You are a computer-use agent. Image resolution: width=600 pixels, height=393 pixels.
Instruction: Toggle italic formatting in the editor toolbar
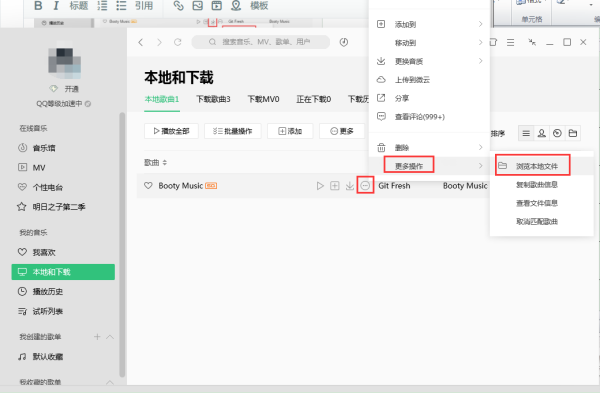[56, 6]
